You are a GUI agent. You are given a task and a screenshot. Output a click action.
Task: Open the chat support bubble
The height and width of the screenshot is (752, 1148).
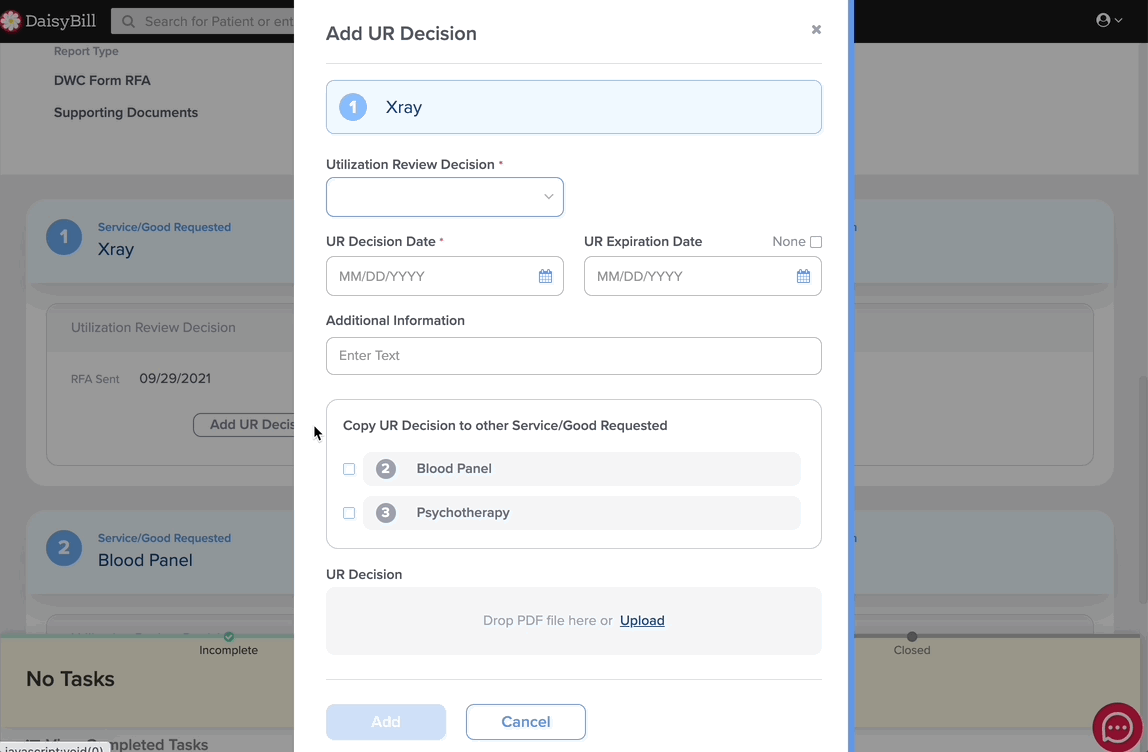1117,728
